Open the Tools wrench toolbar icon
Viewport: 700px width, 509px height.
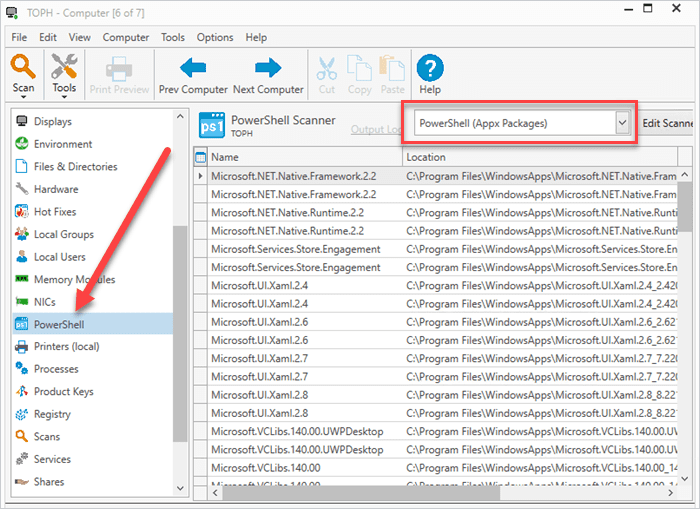click(x=64, y=66)
